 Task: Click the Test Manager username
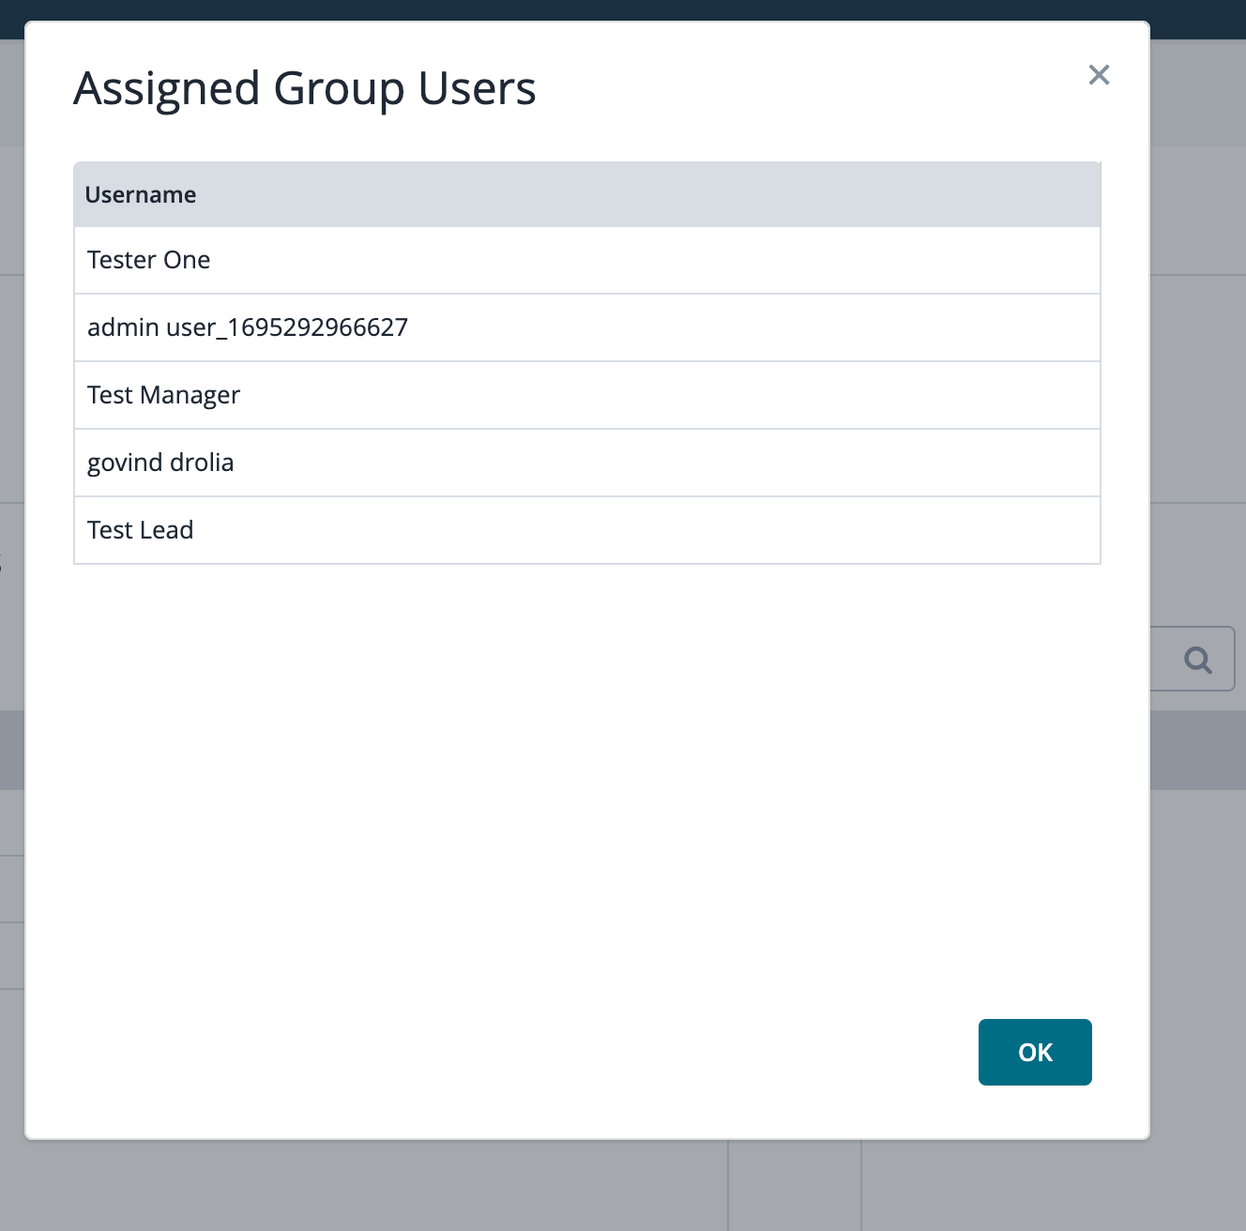163,395
